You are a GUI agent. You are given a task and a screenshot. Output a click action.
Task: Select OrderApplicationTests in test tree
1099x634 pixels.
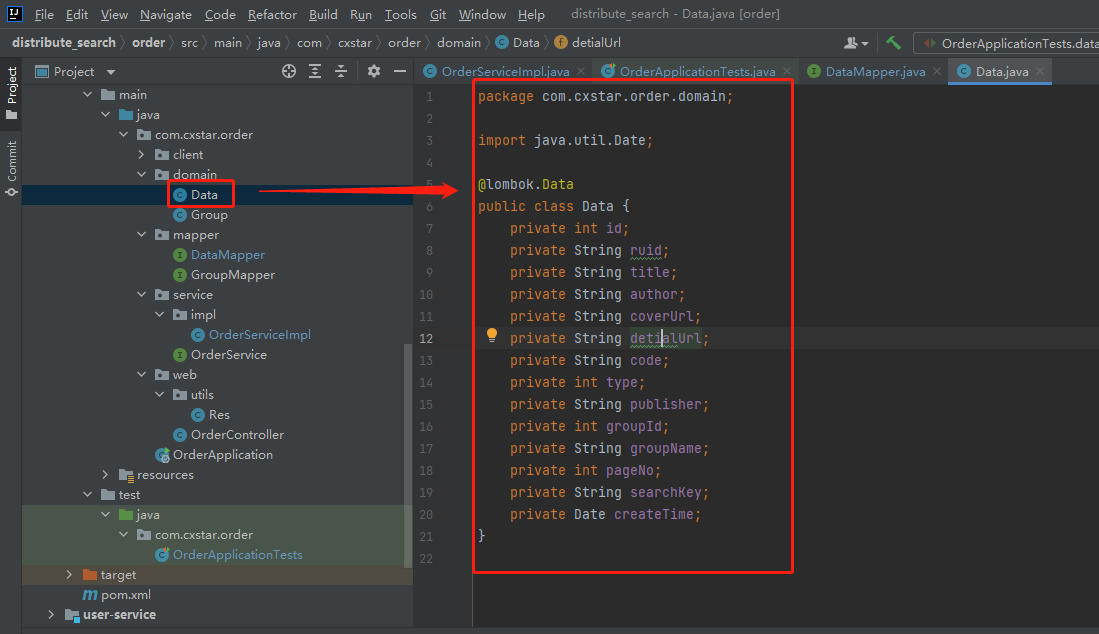coord(238,555)
